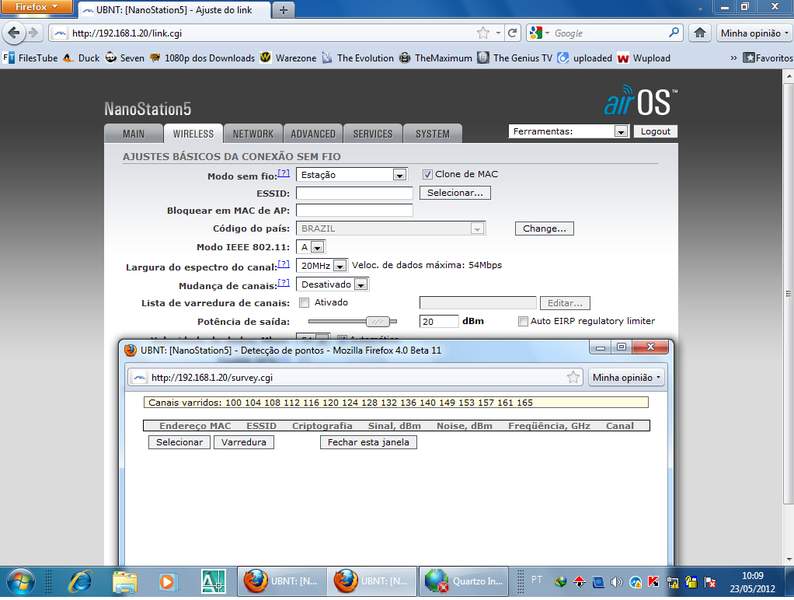Enable Auto EIRP regulatory limiter checkbox
794x600 pixels.
point(523,321)
